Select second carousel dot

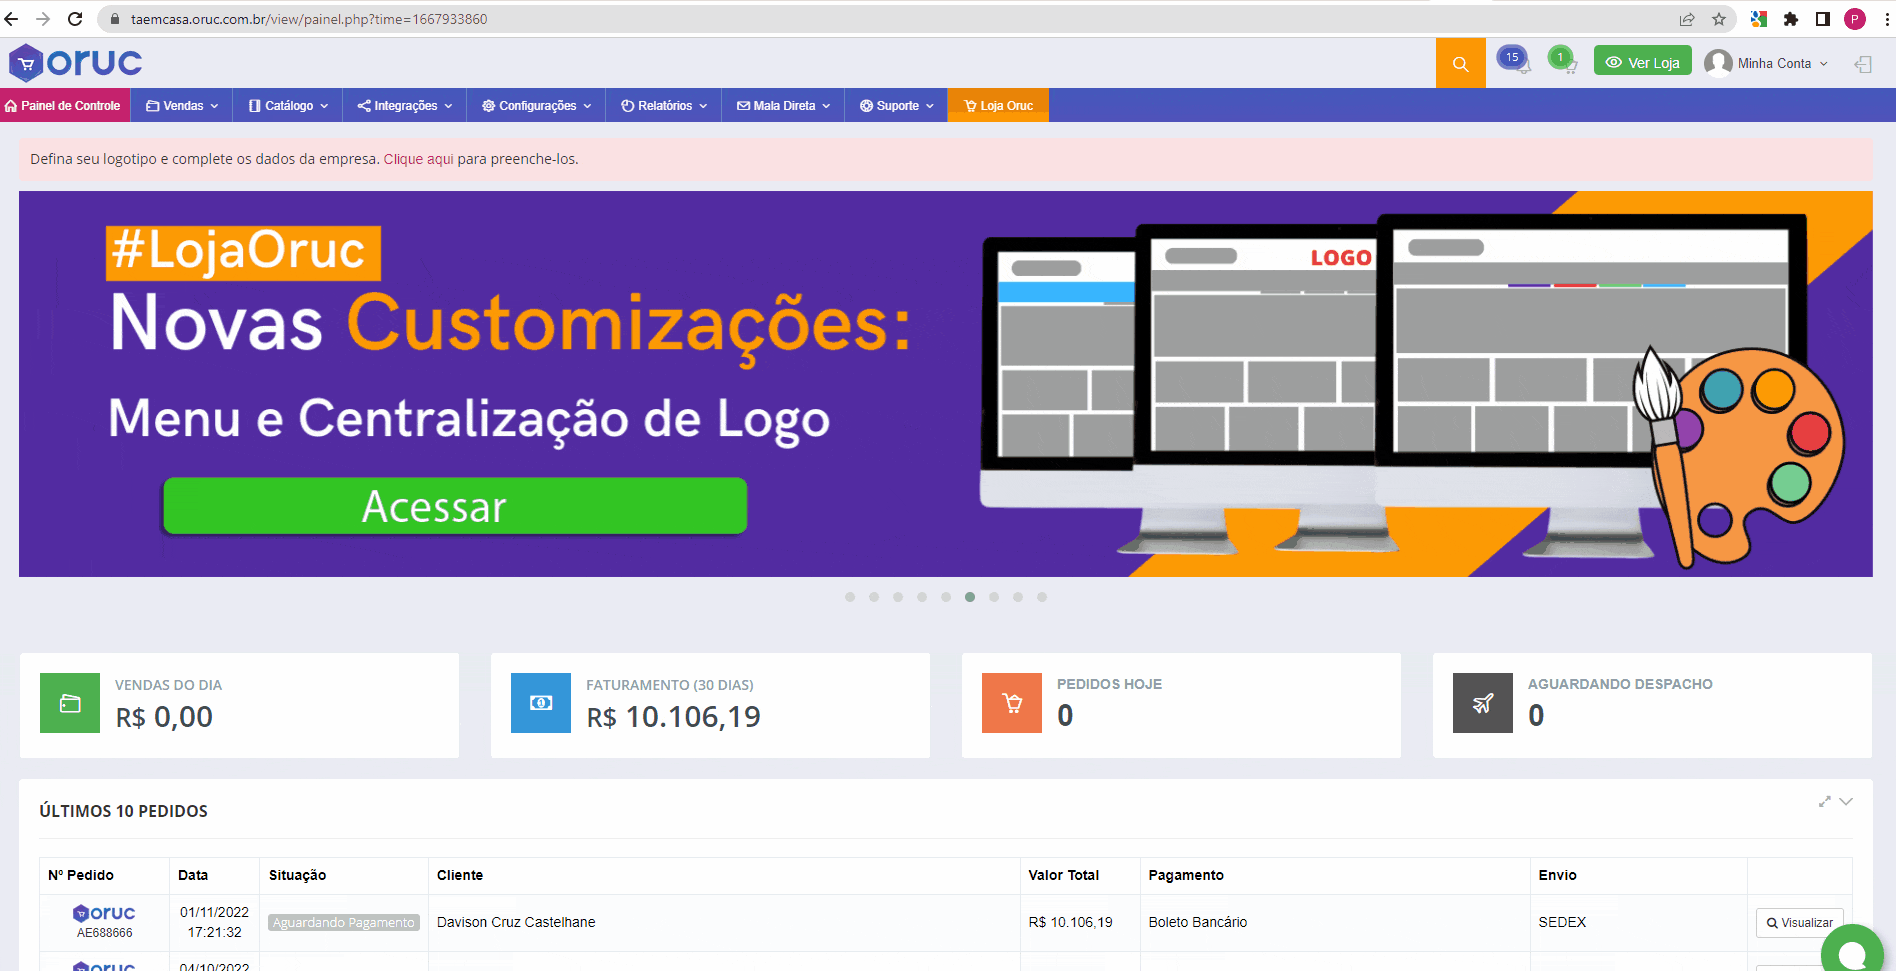point(874,597)
